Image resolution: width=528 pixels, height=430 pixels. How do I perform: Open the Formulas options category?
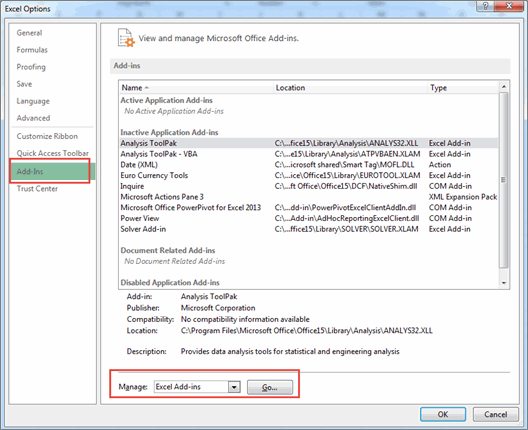tap(32, 50)
